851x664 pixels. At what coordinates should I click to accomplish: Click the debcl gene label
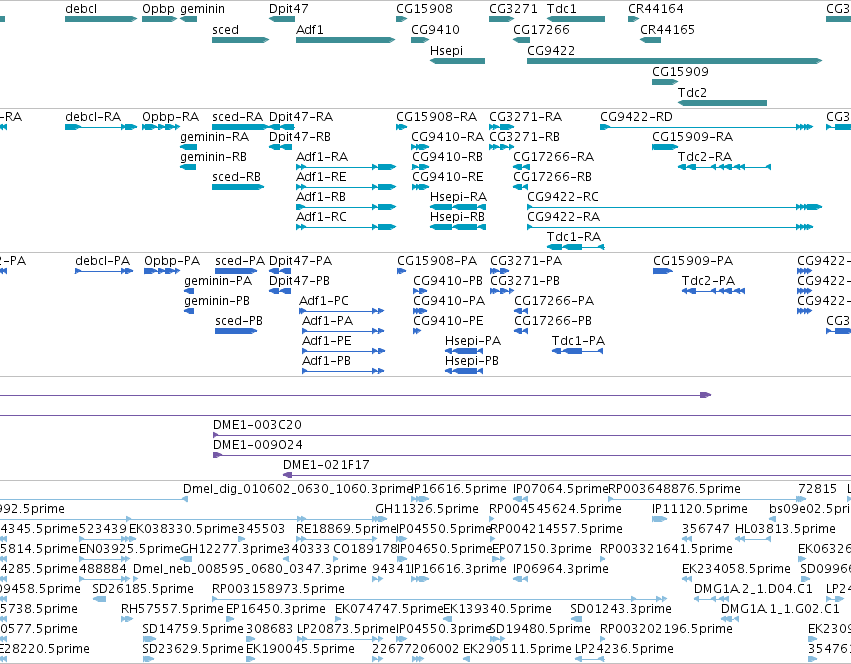tap(81, 9)
